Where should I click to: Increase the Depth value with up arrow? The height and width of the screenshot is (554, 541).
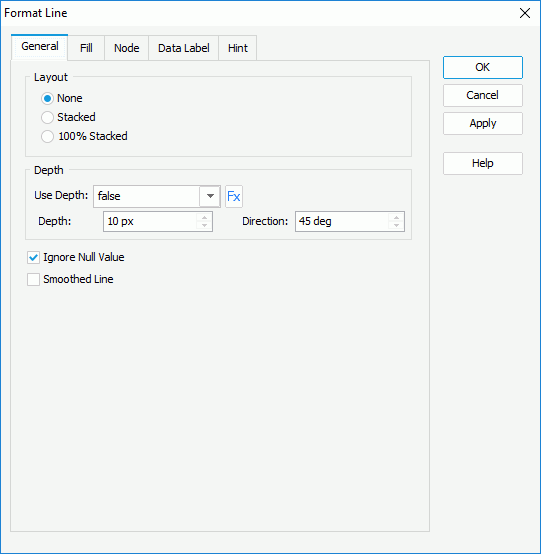click(x=204, y=217)
